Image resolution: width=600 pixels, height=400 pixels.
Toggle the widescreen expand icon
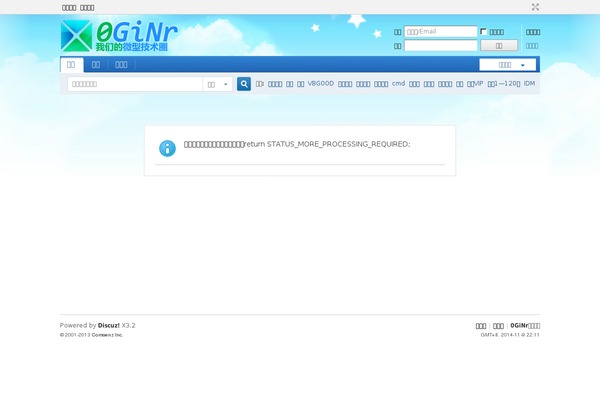535,7
